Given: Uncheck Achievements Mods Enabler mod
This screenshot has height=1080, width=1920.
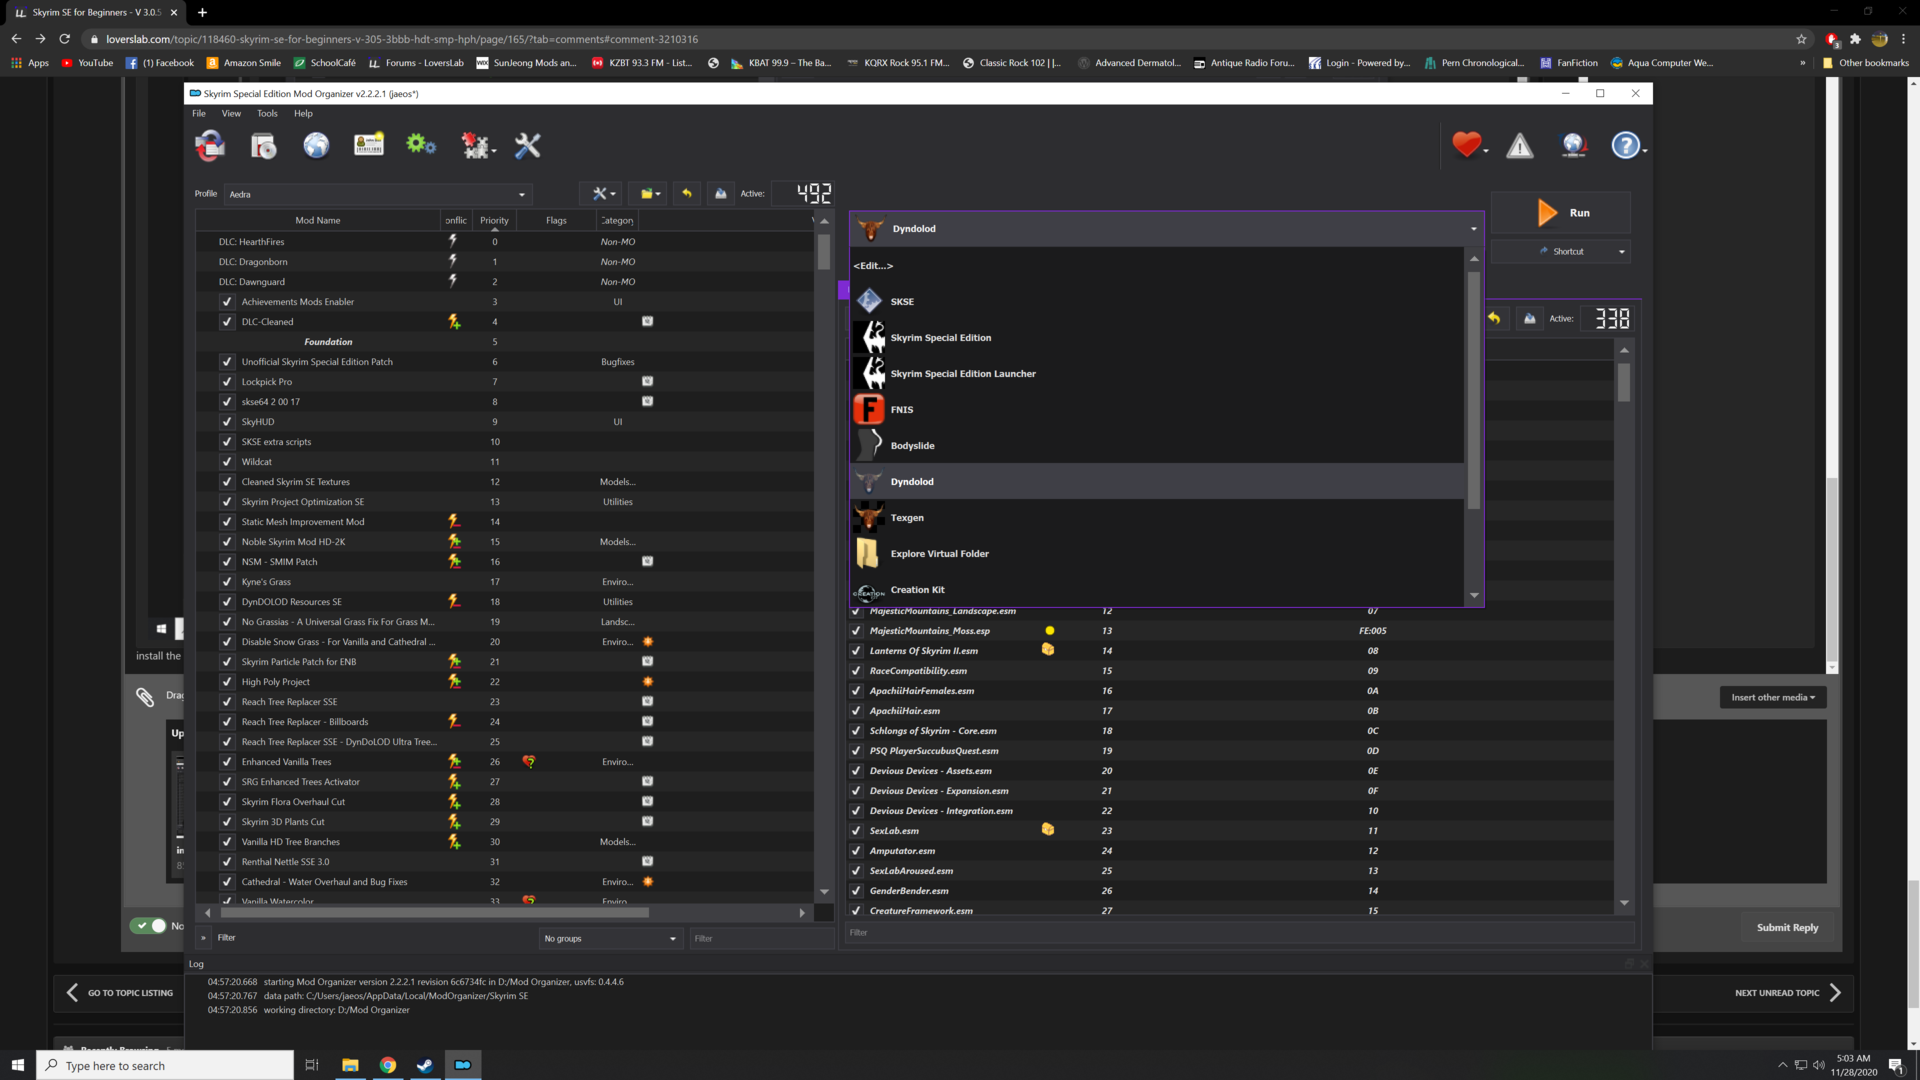Looking at the screenshot, I should (x=227, y=301).
